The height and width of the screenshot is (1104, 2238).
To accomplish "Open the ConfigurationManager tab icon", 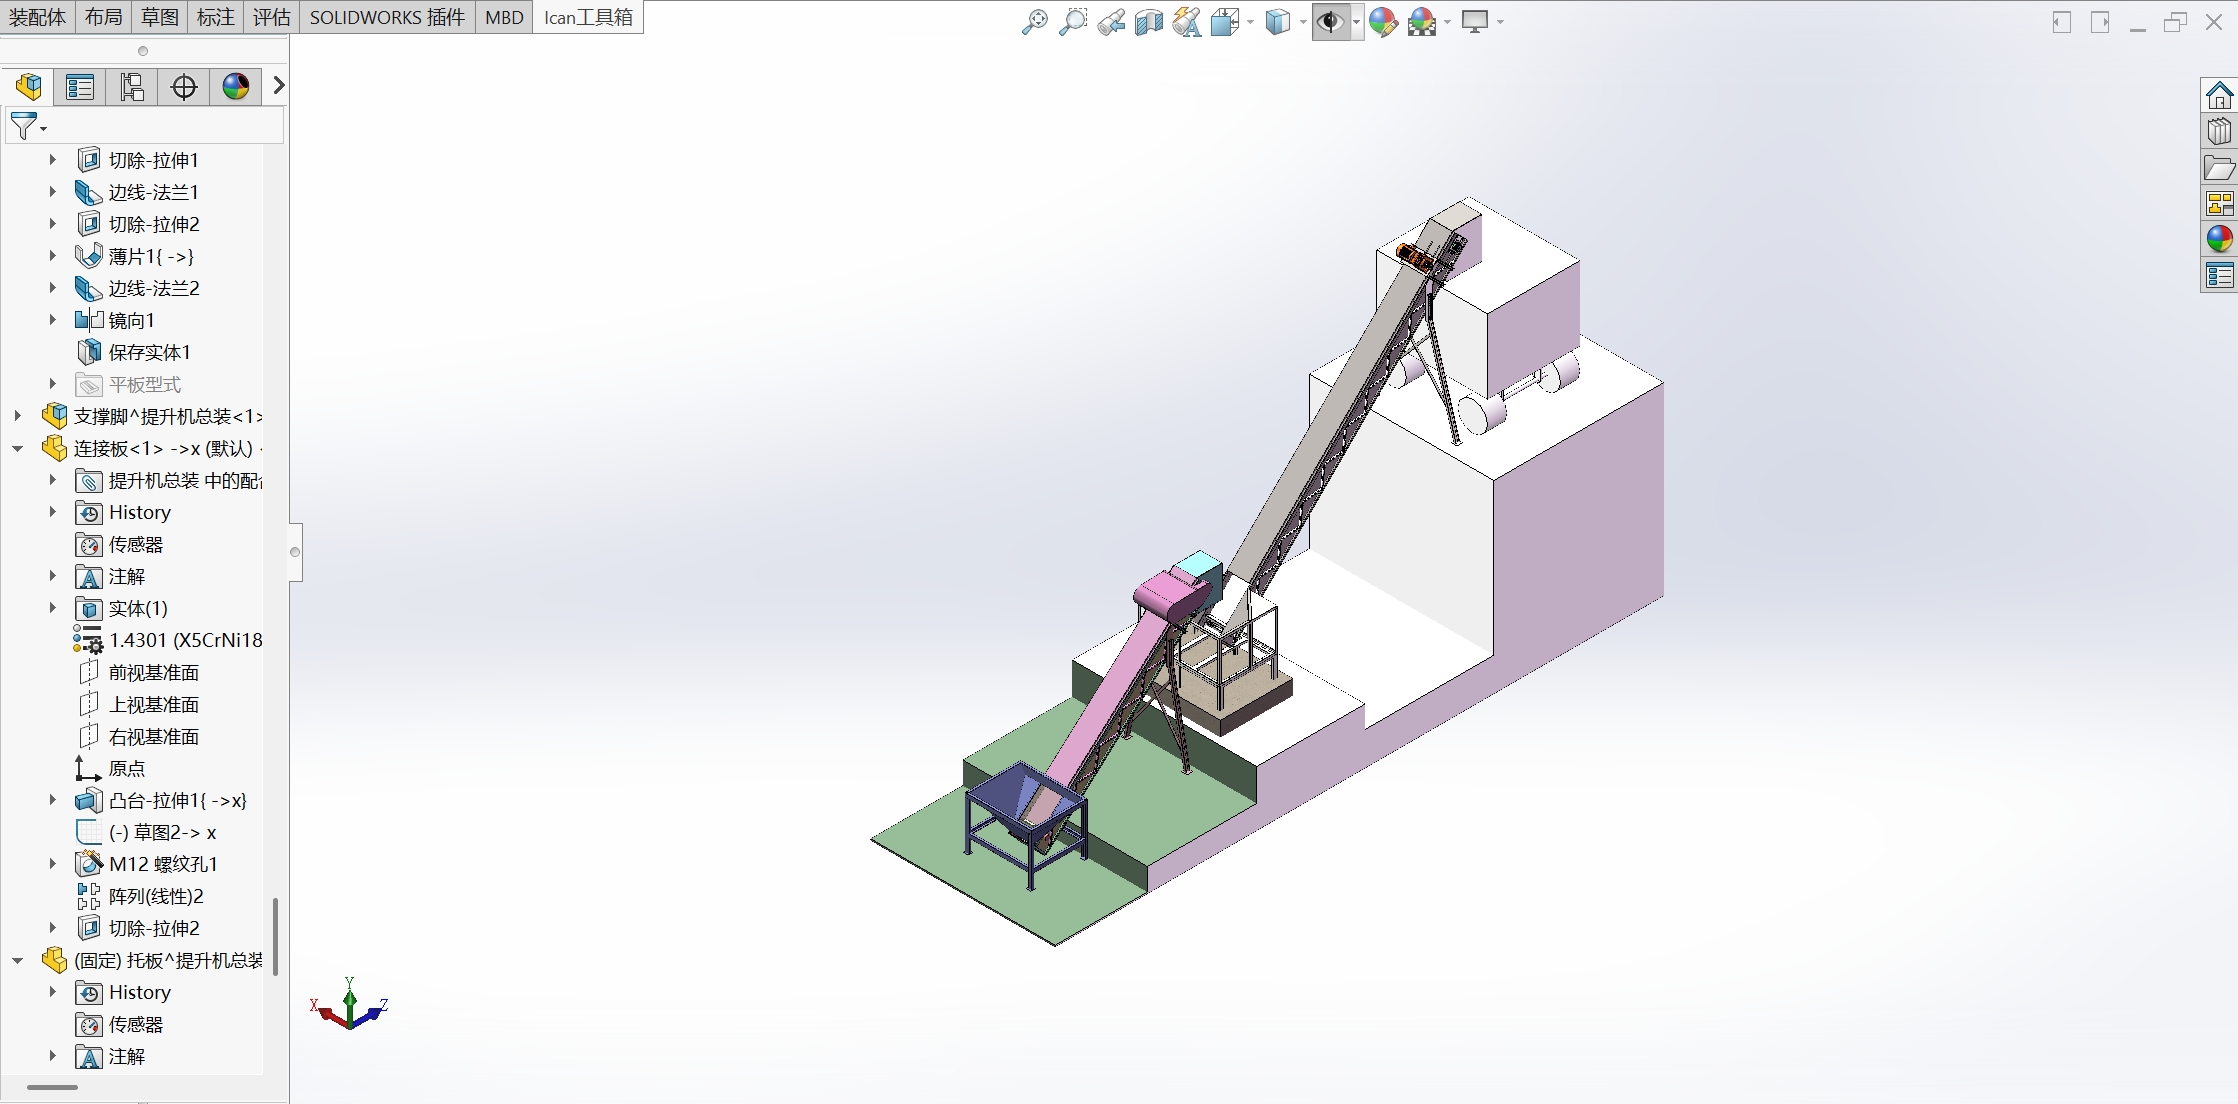I will [132, 87].
